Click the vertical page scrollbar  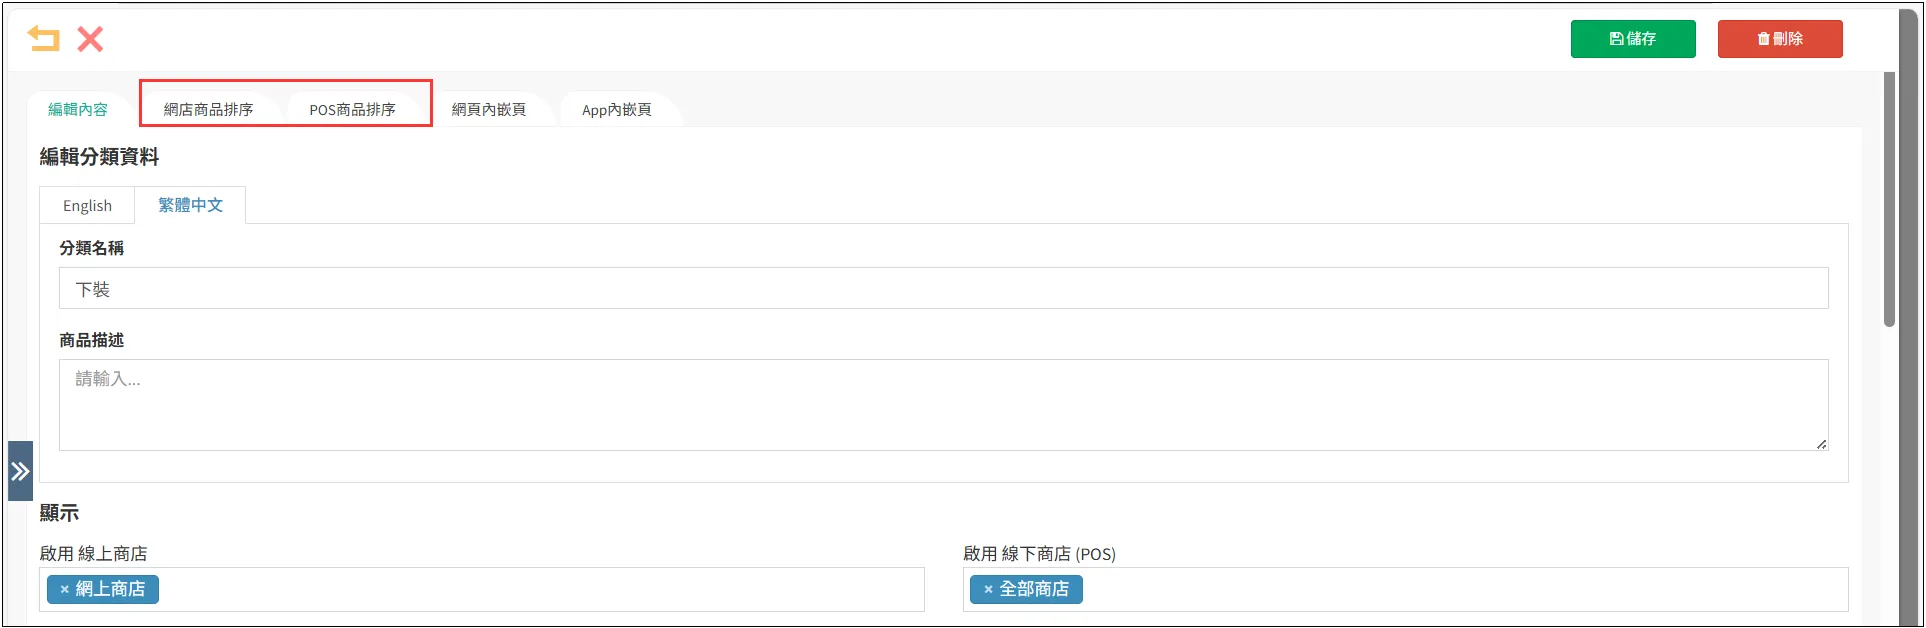pos(1888,200)
